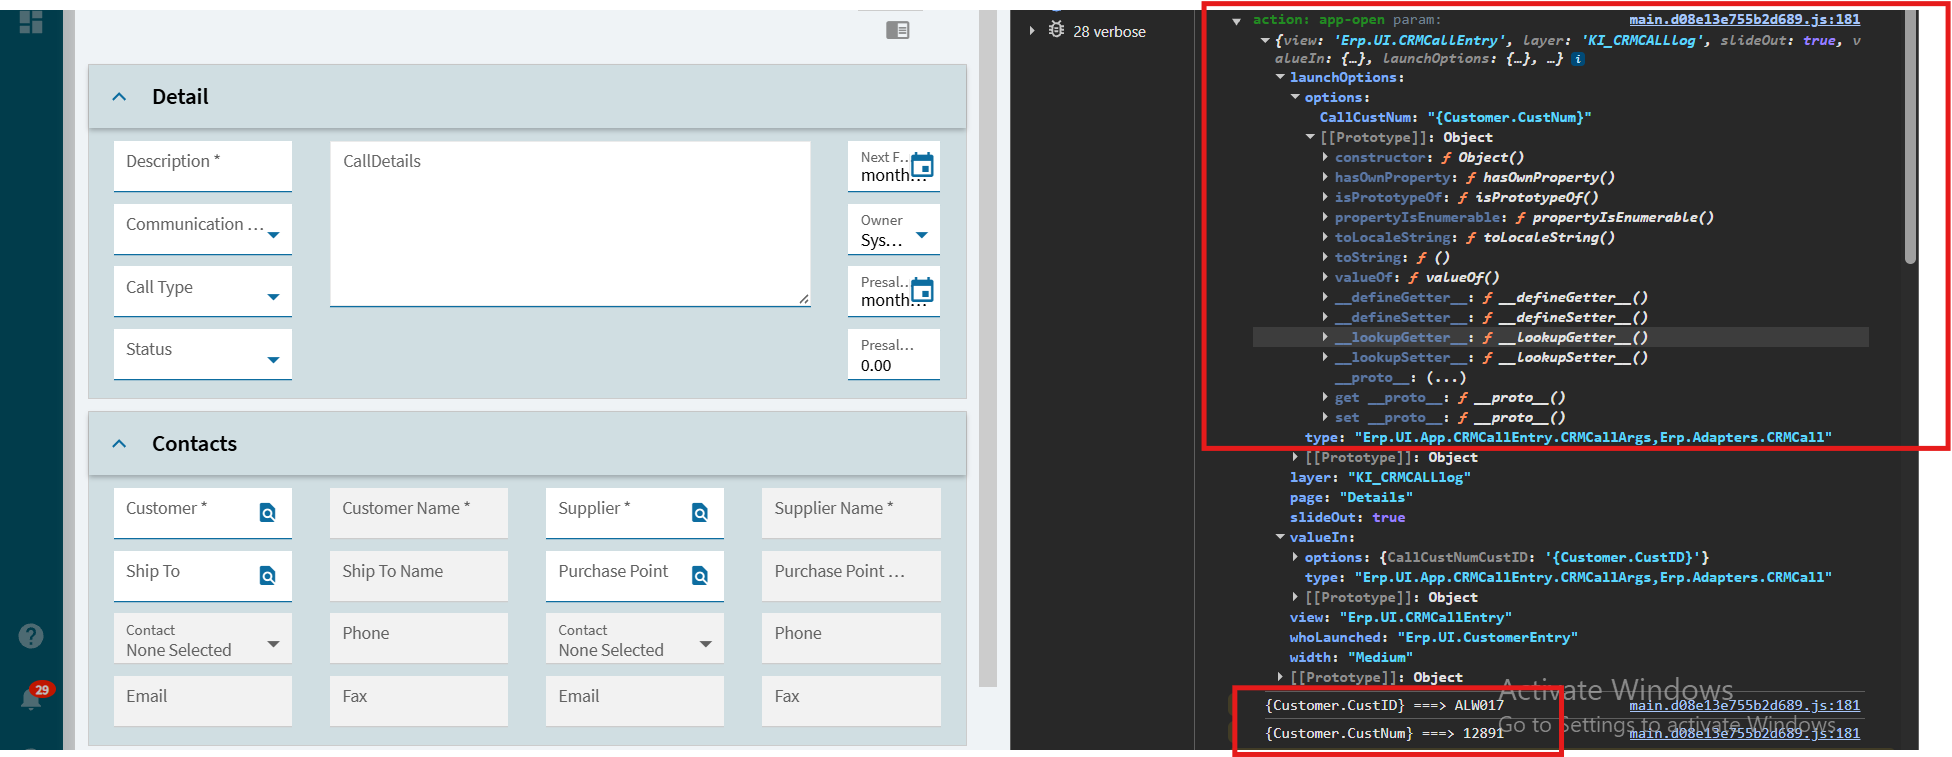The height and width of the screenshot is (757, 1952).
Task: Open the Next Follow-up date calendar picker
Action: (x=922, y=165)
